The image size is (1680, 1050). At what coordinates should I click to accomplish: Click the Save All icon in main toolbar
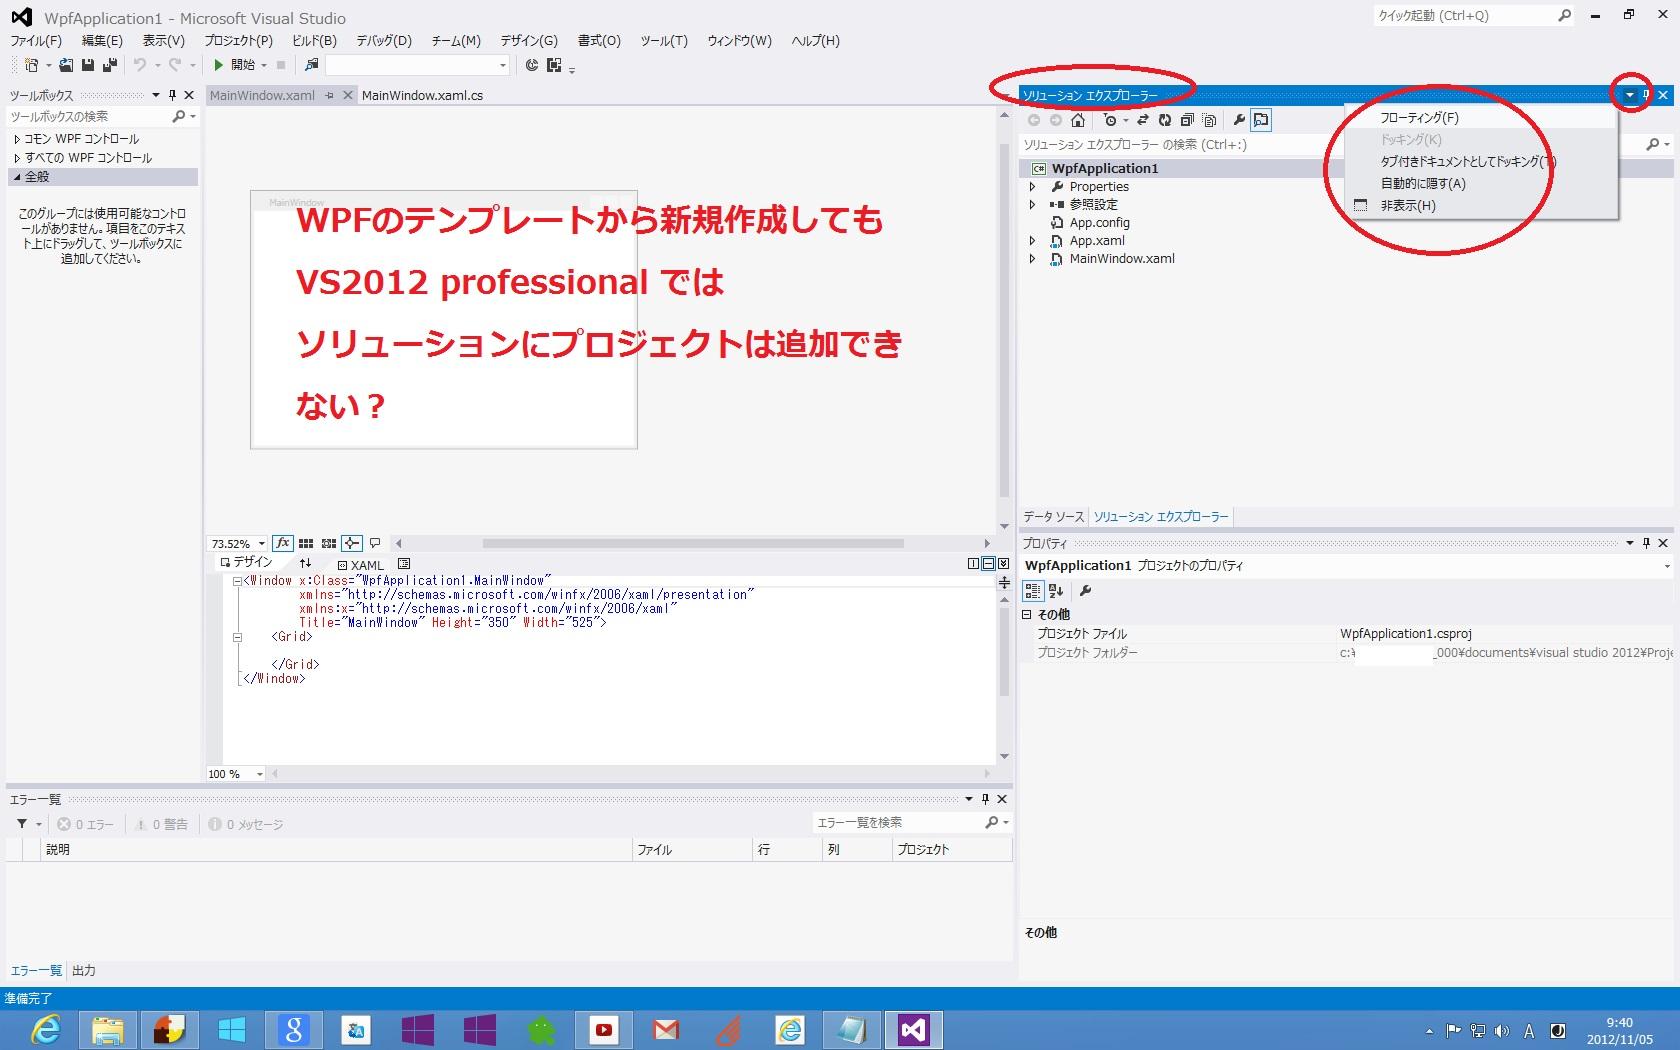(109, 65)
